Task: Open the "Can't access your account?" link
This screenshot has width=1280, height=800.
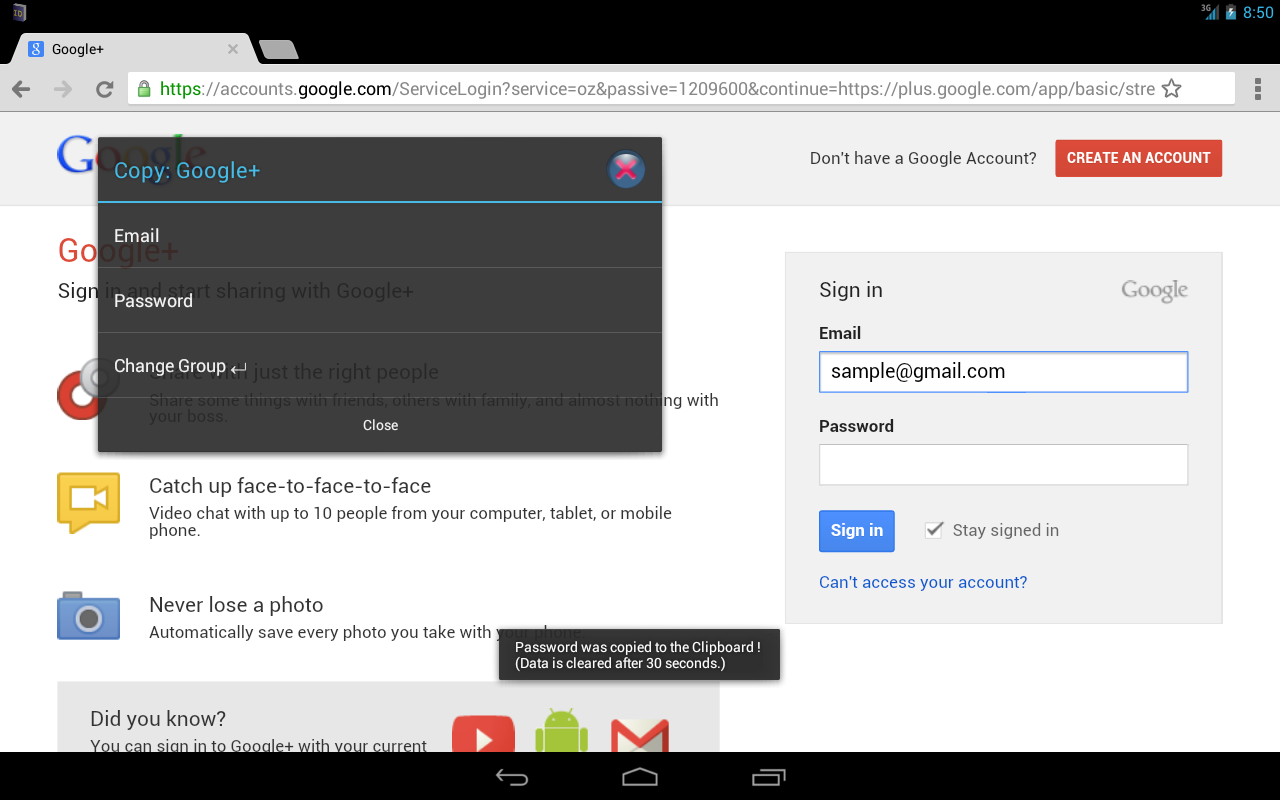Action: 922,582
